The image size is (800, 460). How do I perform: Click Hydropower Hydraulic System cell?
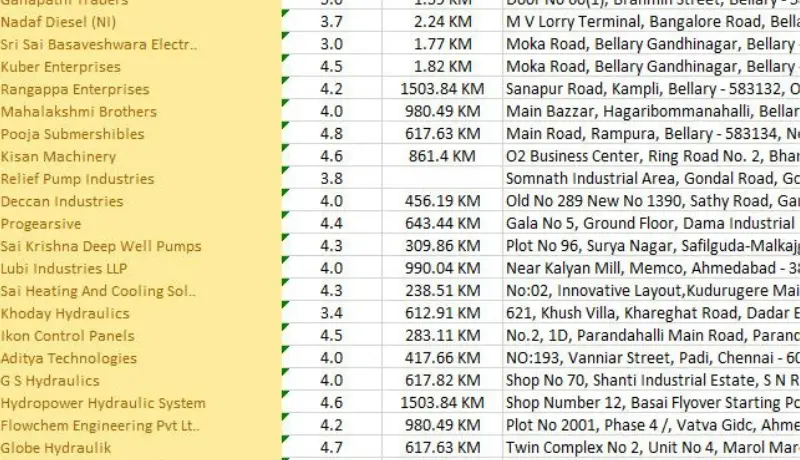(140, 403)
